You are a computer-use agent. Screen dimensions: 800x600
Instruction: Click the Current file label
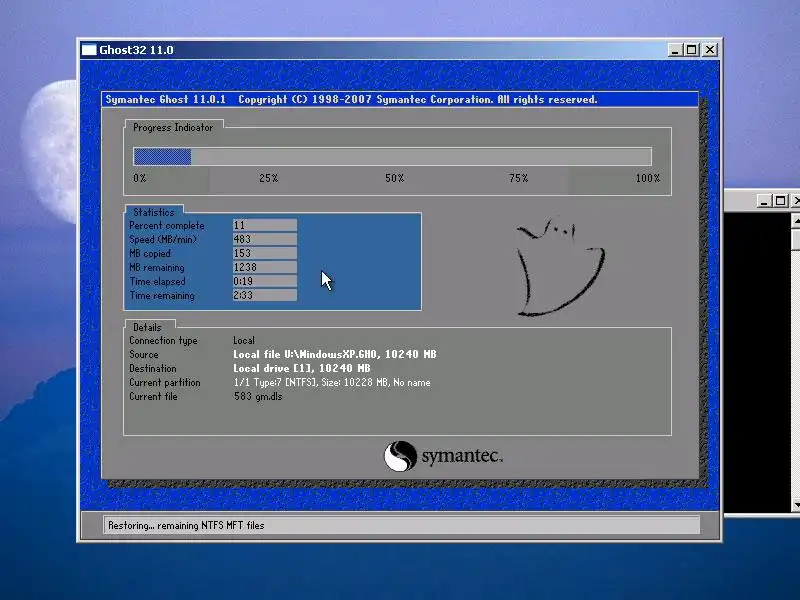tap(153, 396)
